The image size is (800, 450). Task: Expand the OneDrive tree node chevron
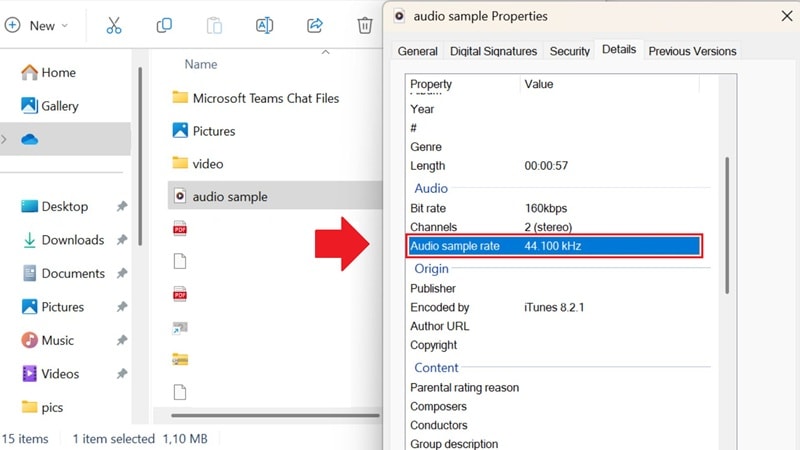(4, 139)
